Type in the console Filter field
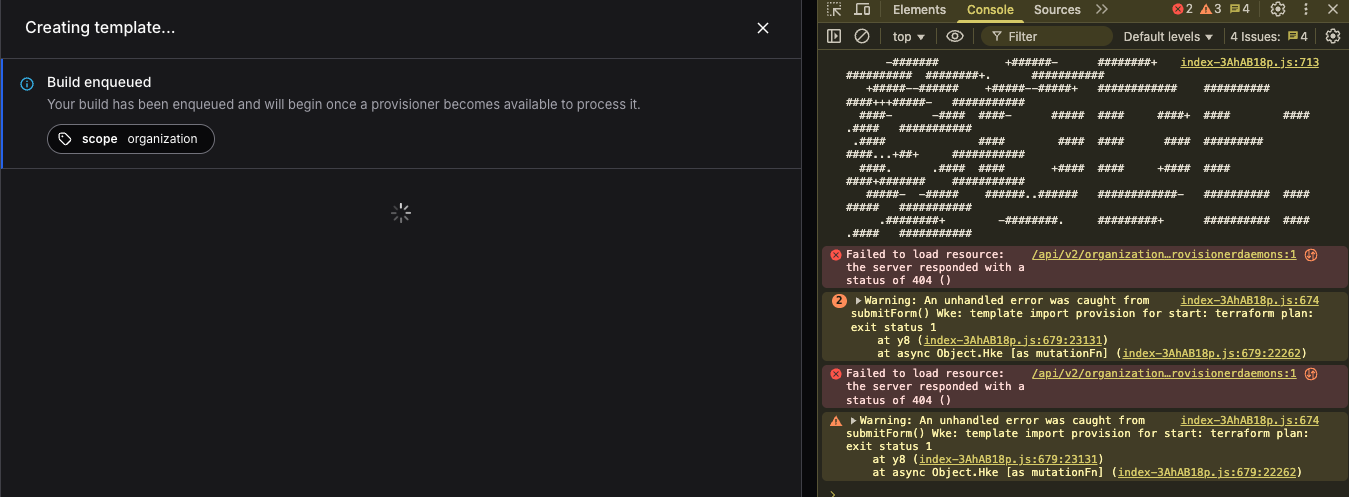 (1050, 36)
